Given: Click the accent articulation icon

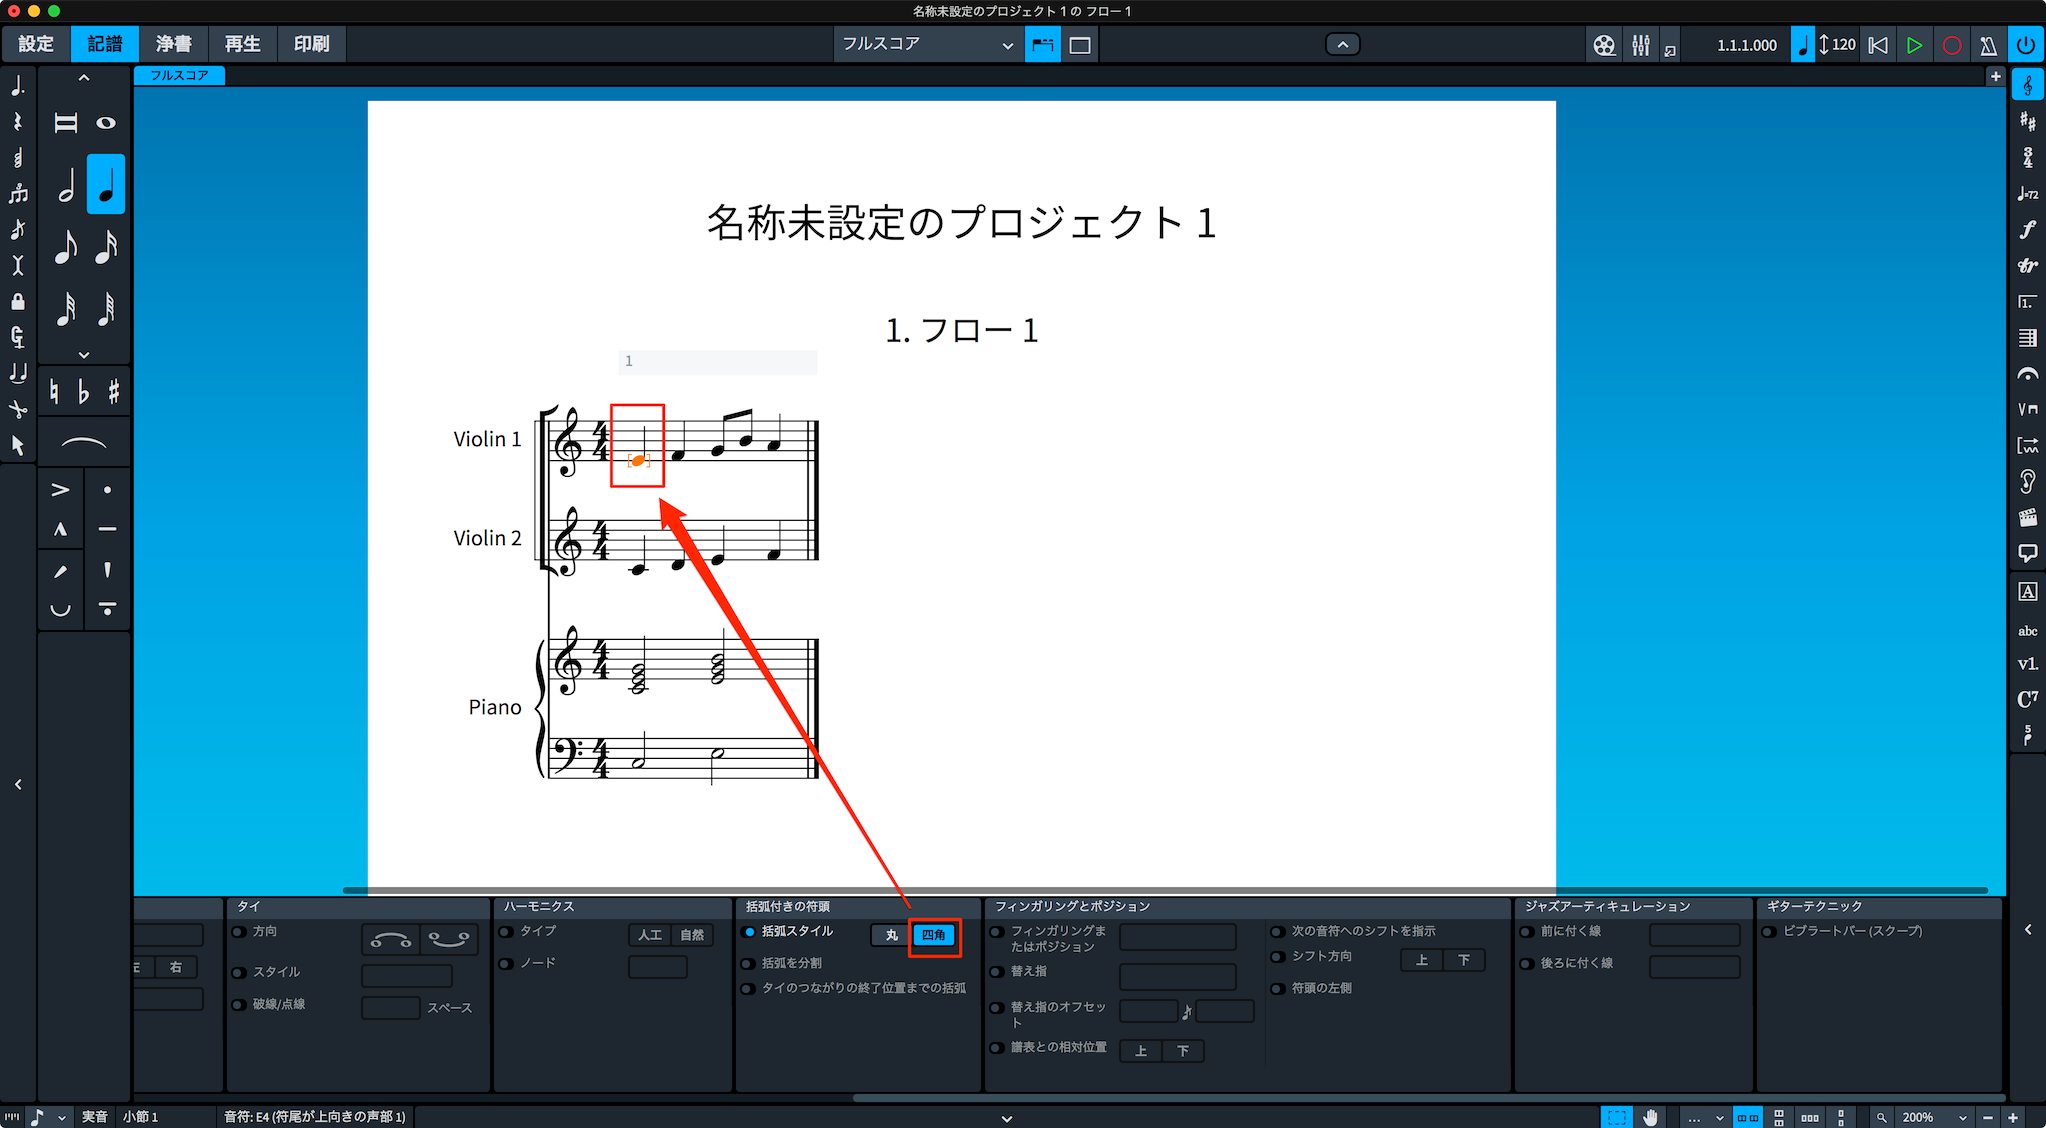Looking at the screenshot, I should (60, 490).
